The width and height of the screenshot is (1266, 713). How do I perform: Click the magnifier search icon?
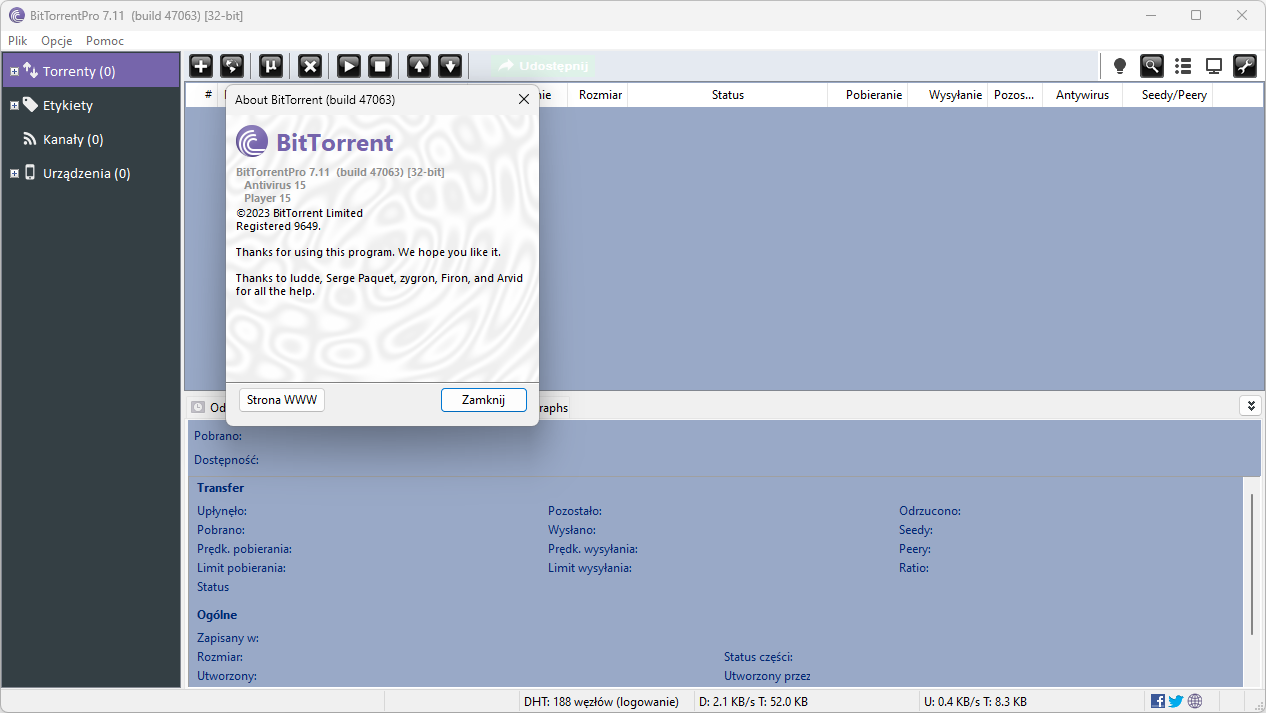pos(1152,66)
